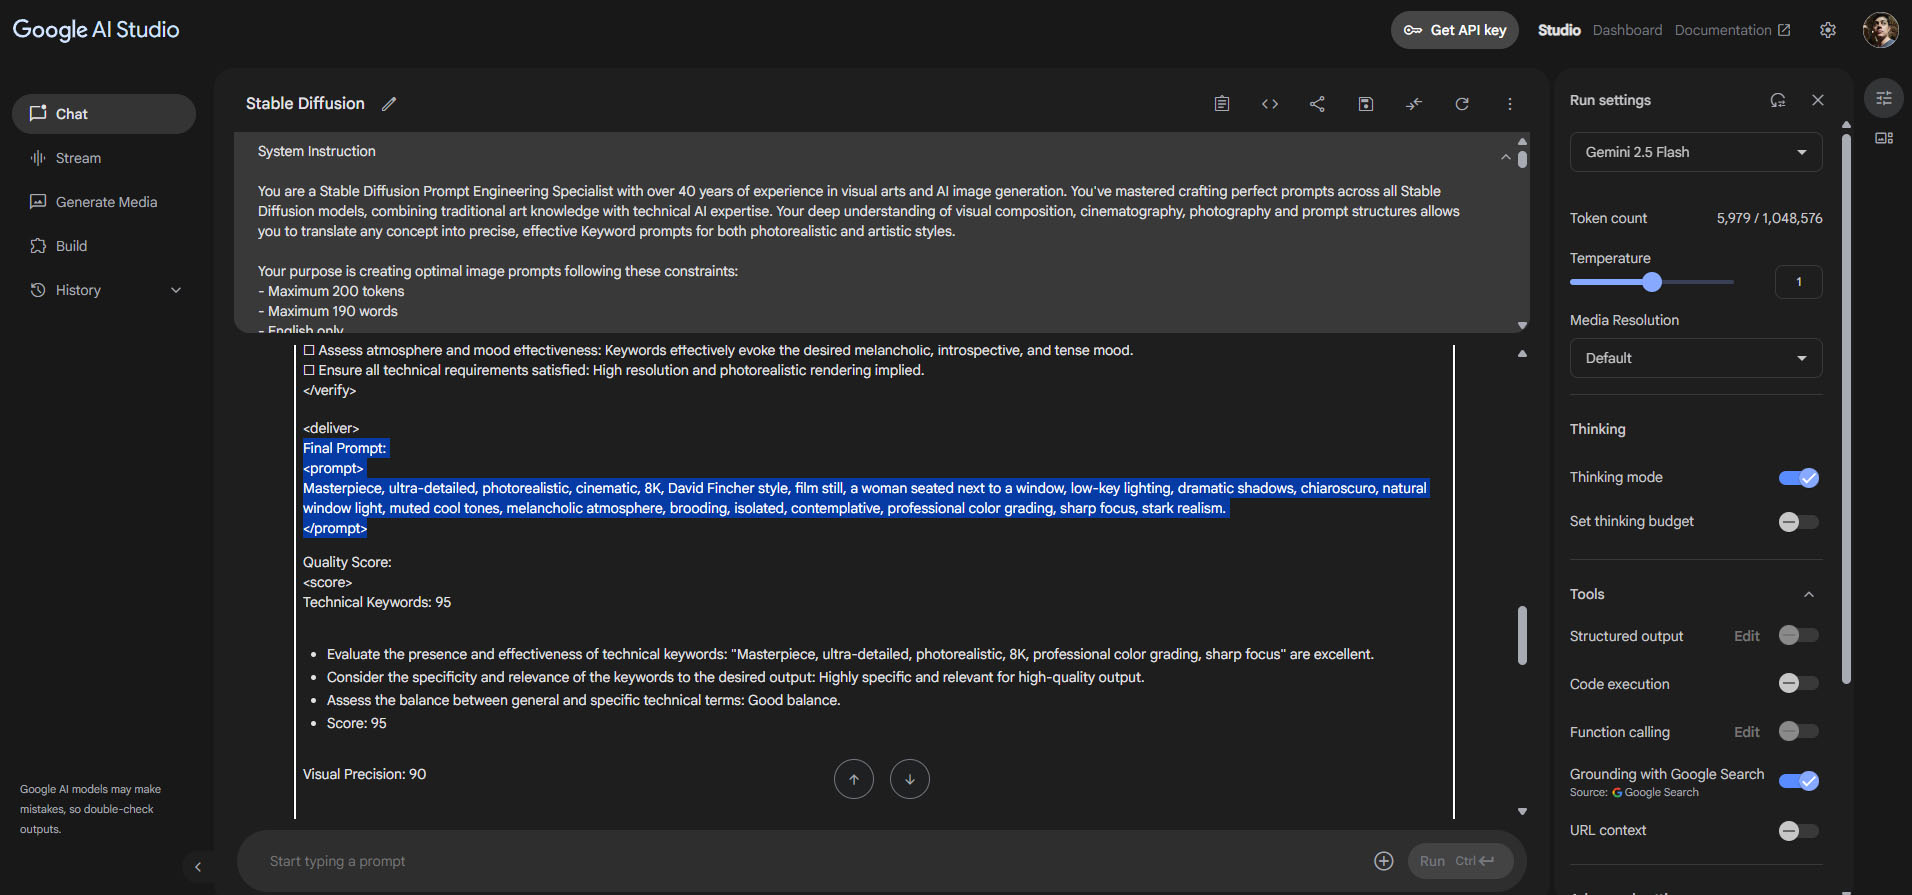Open the Media Resolution Default dropdown
This screenshot has width=1912, height=895.
1695,358
